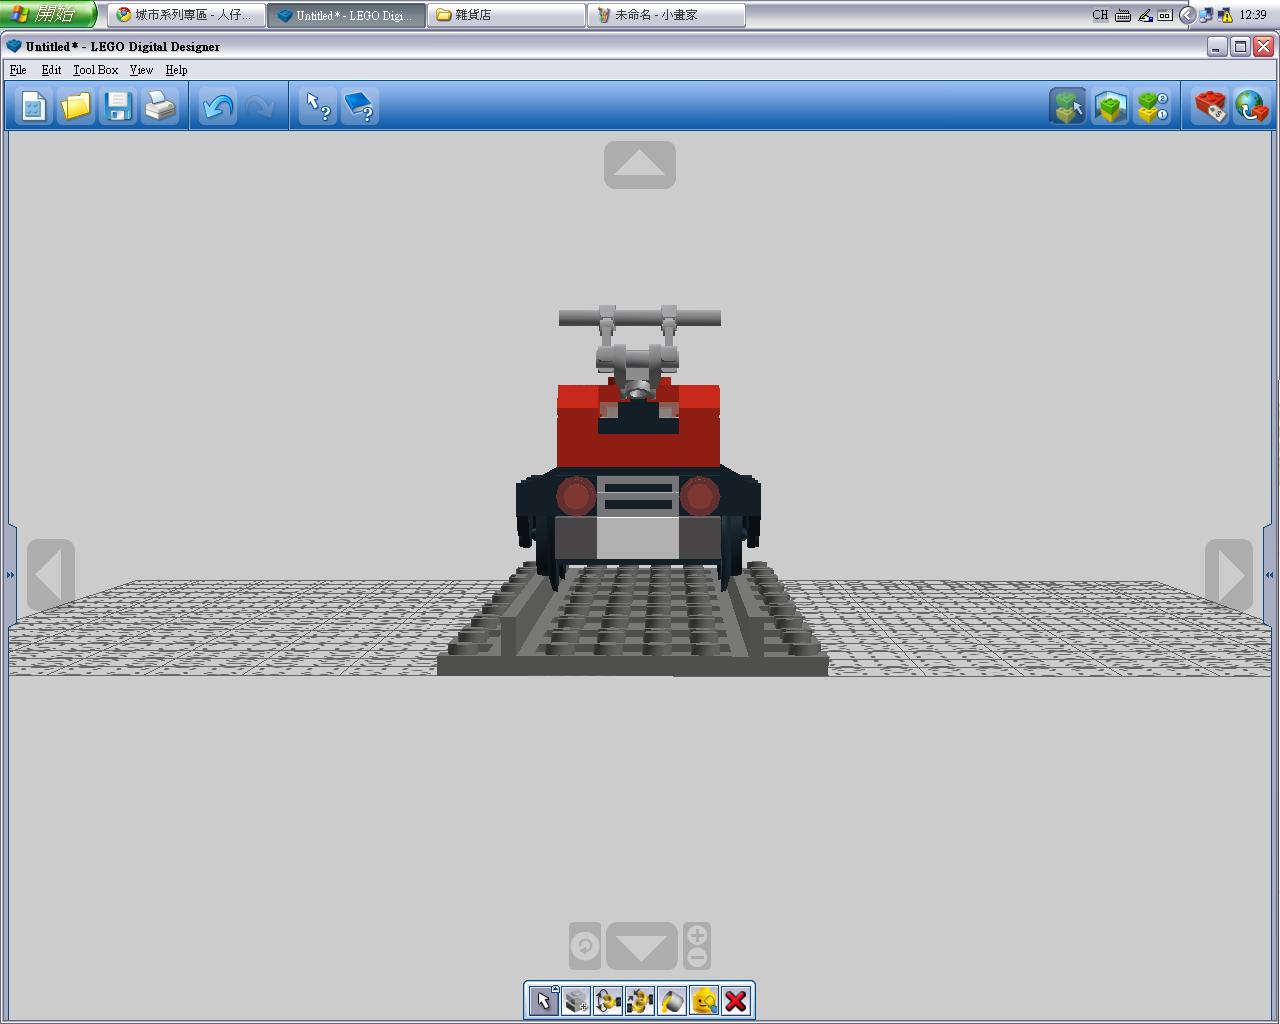
Task: Open the help book icon
Action: click(360, 106)
